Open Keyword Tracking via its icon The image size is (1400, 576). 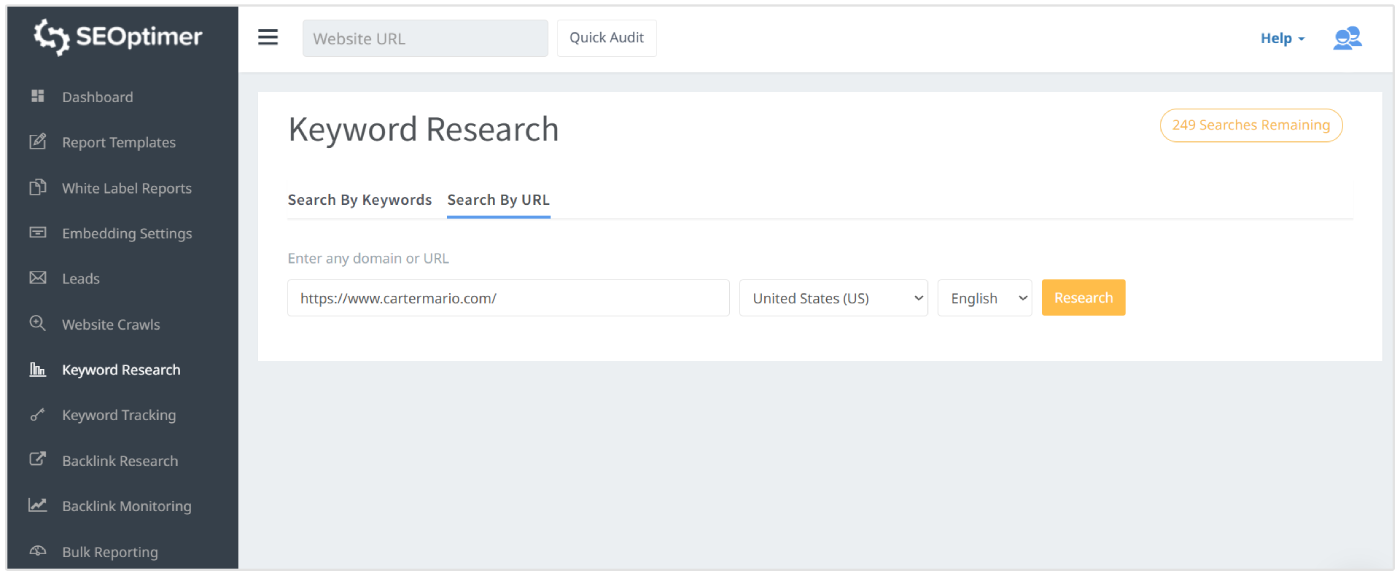pyautogui.click(x=36, y=414)
